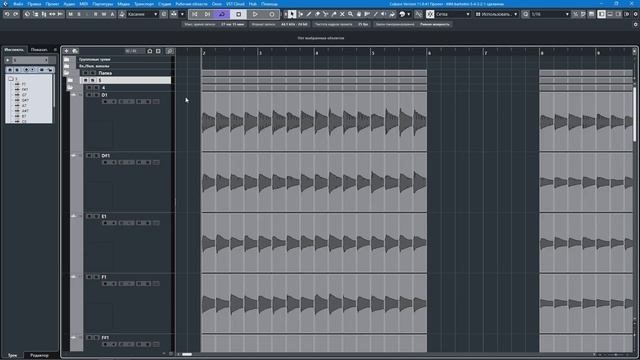Select the Play speaker tool
The height and width of the screenshot is (360, 640).
click(x=384, y=14)
